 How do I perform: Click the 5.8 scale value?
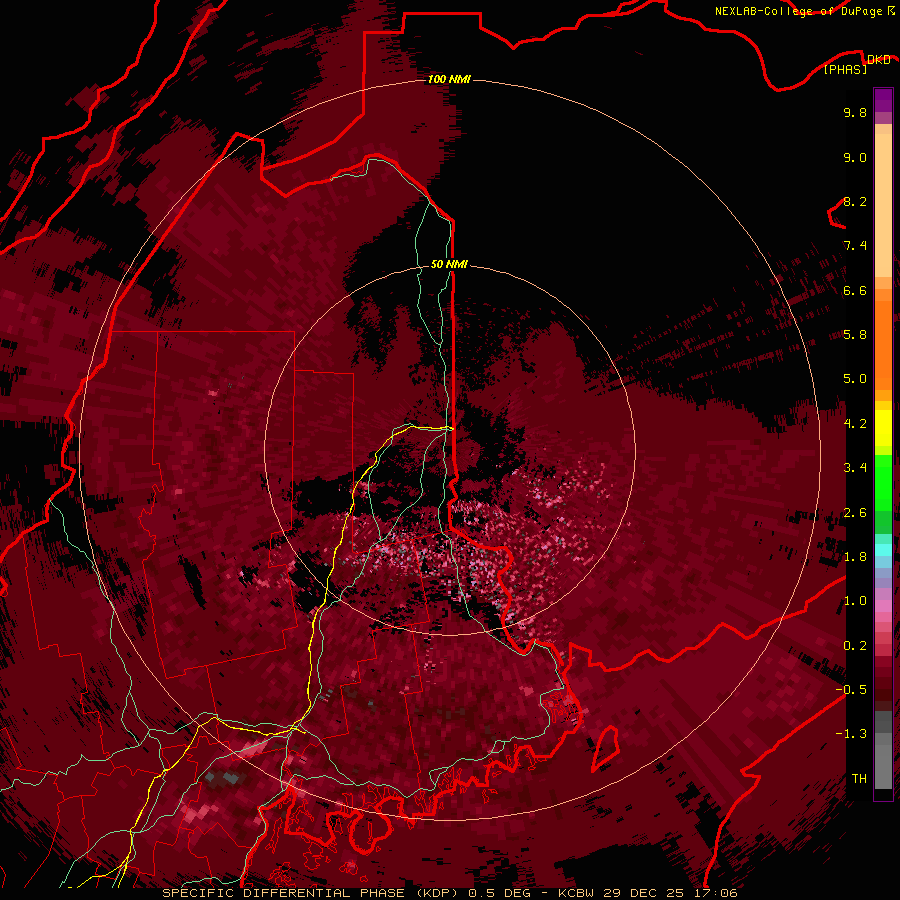pos(855,334)
